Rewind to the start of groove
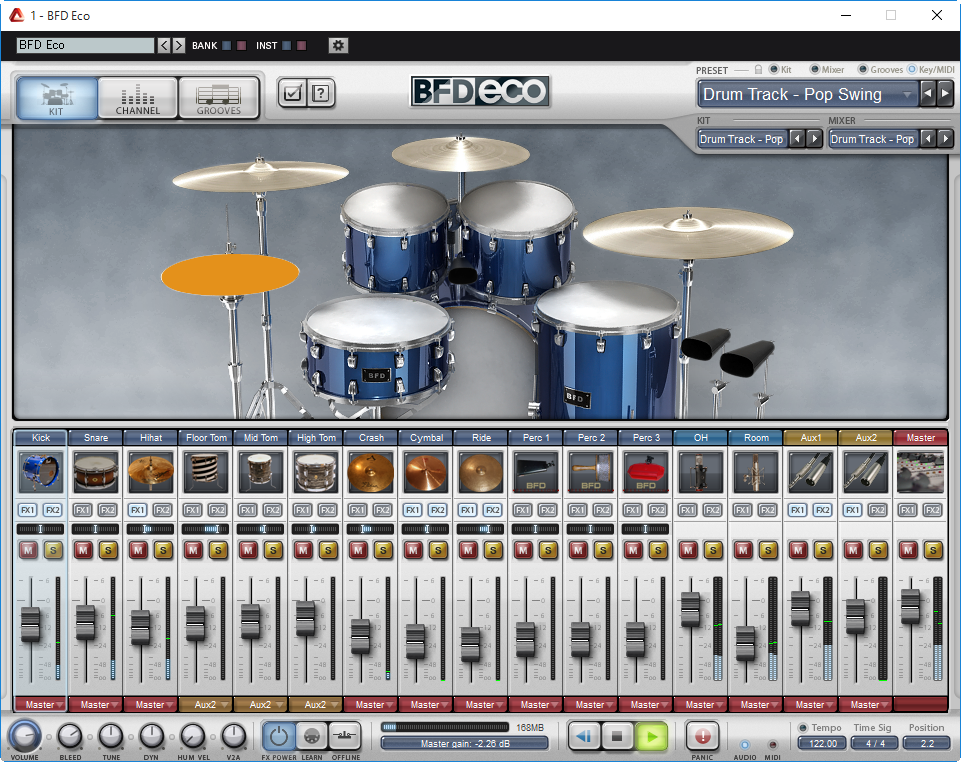The image size is (961, 762). pos(584,735)
